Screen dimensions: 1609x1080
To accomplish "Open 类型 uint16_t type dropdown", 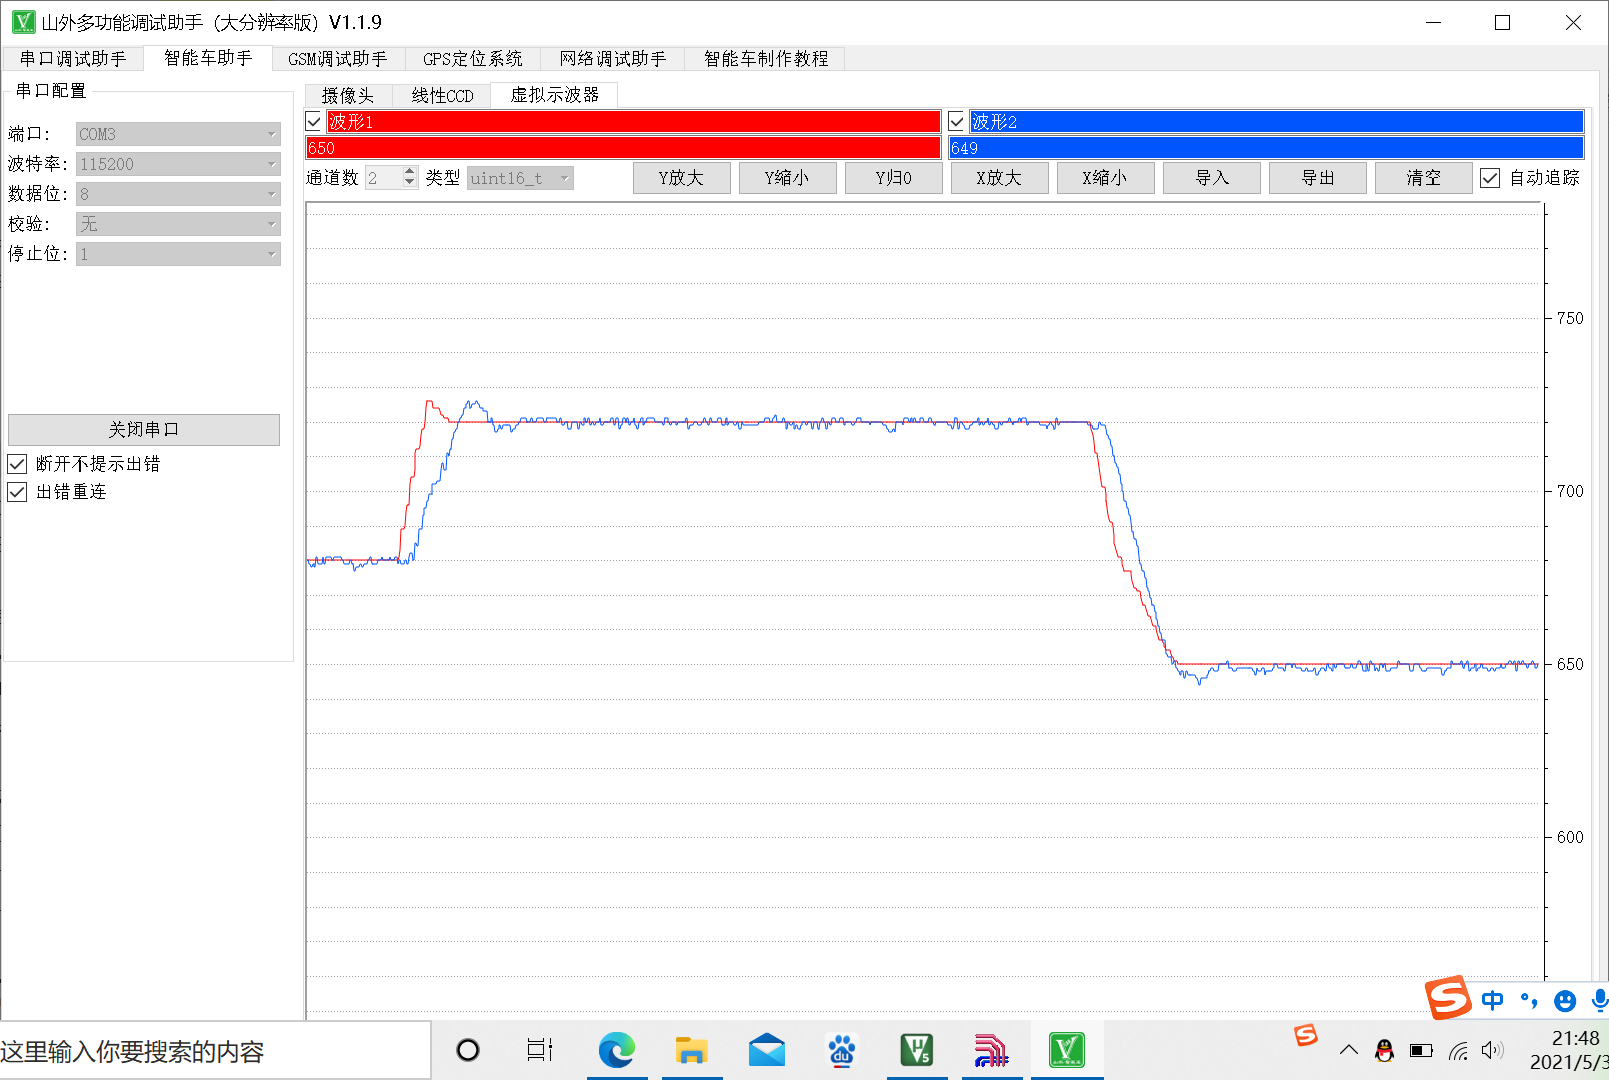I will pos(520,178).
